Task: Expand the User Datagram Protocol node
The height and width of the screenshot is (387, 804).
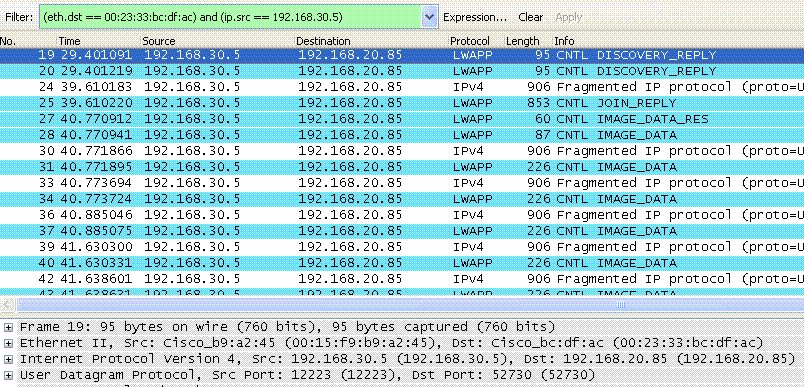Action: 8,375
